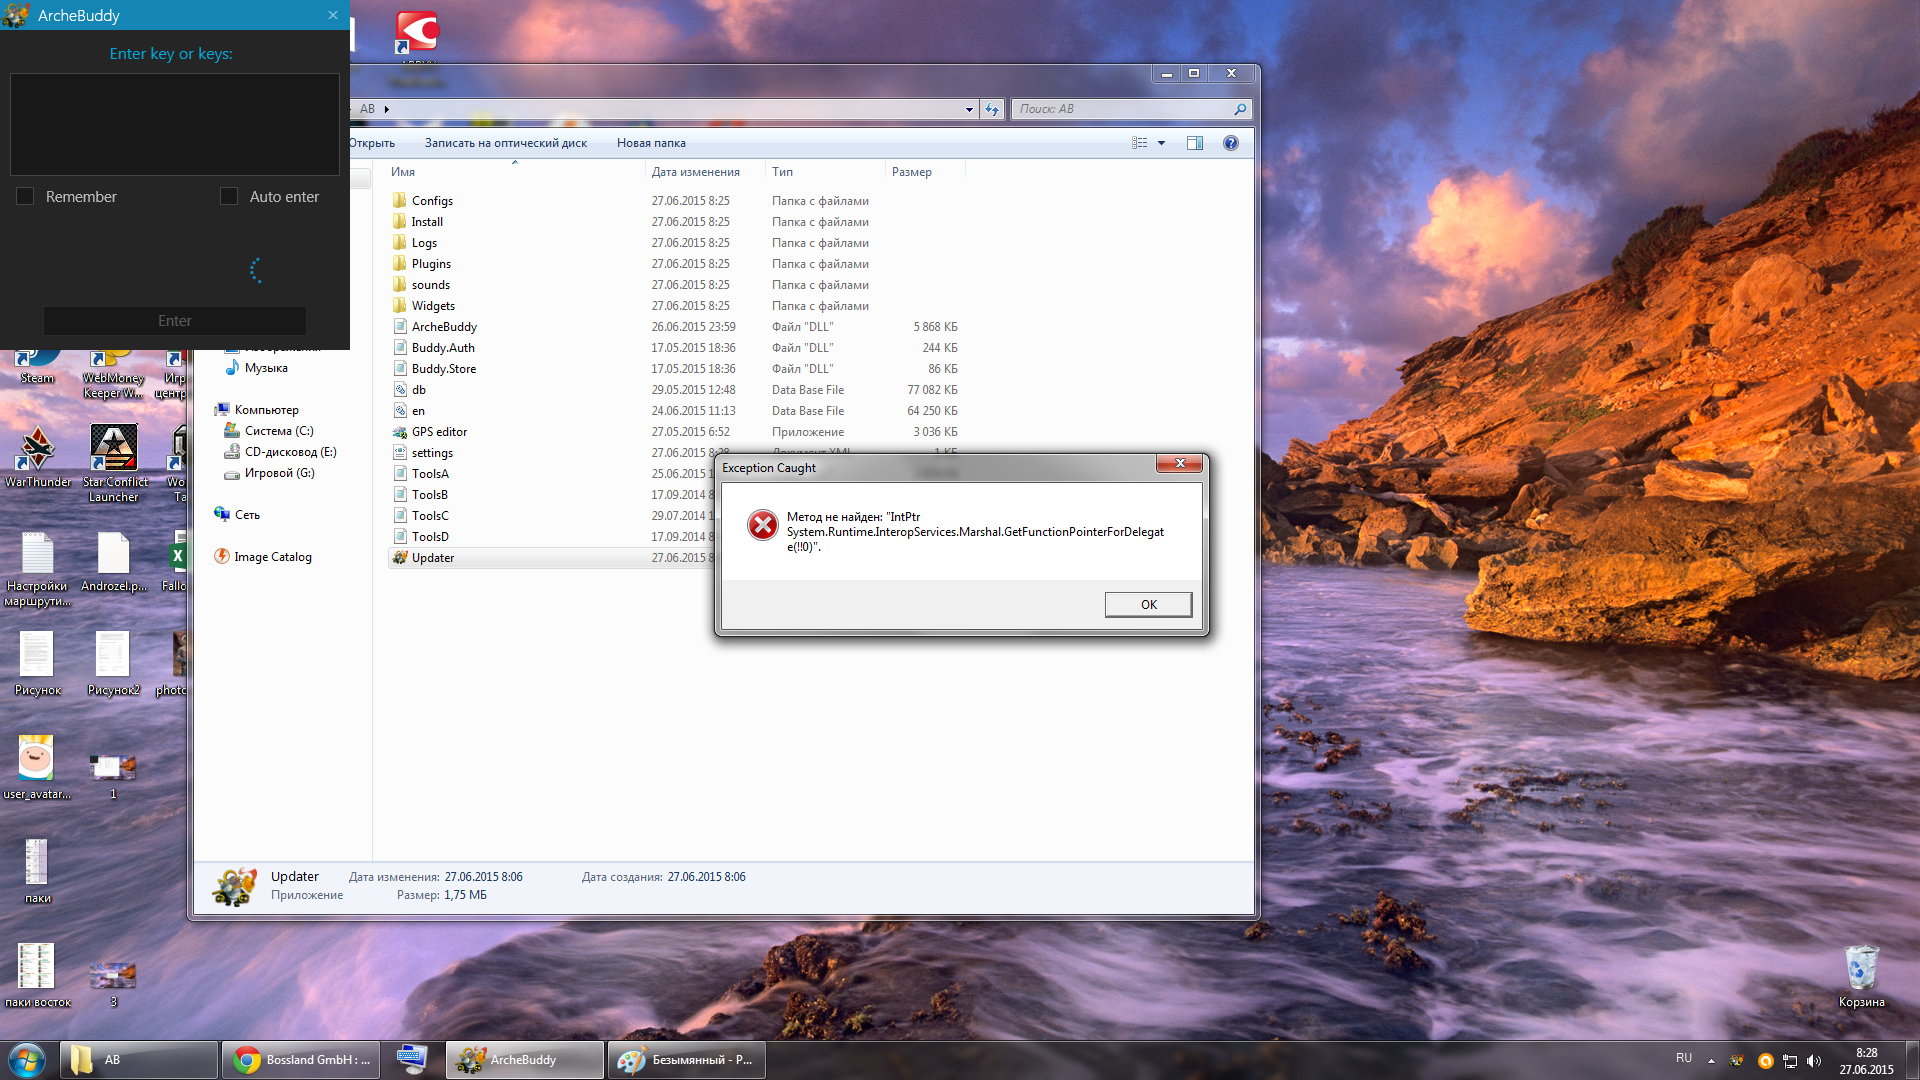This screenshot has width=1920, height=1080.
Task: Enable the Auto enter checkbox
Action: click(229, 197)
